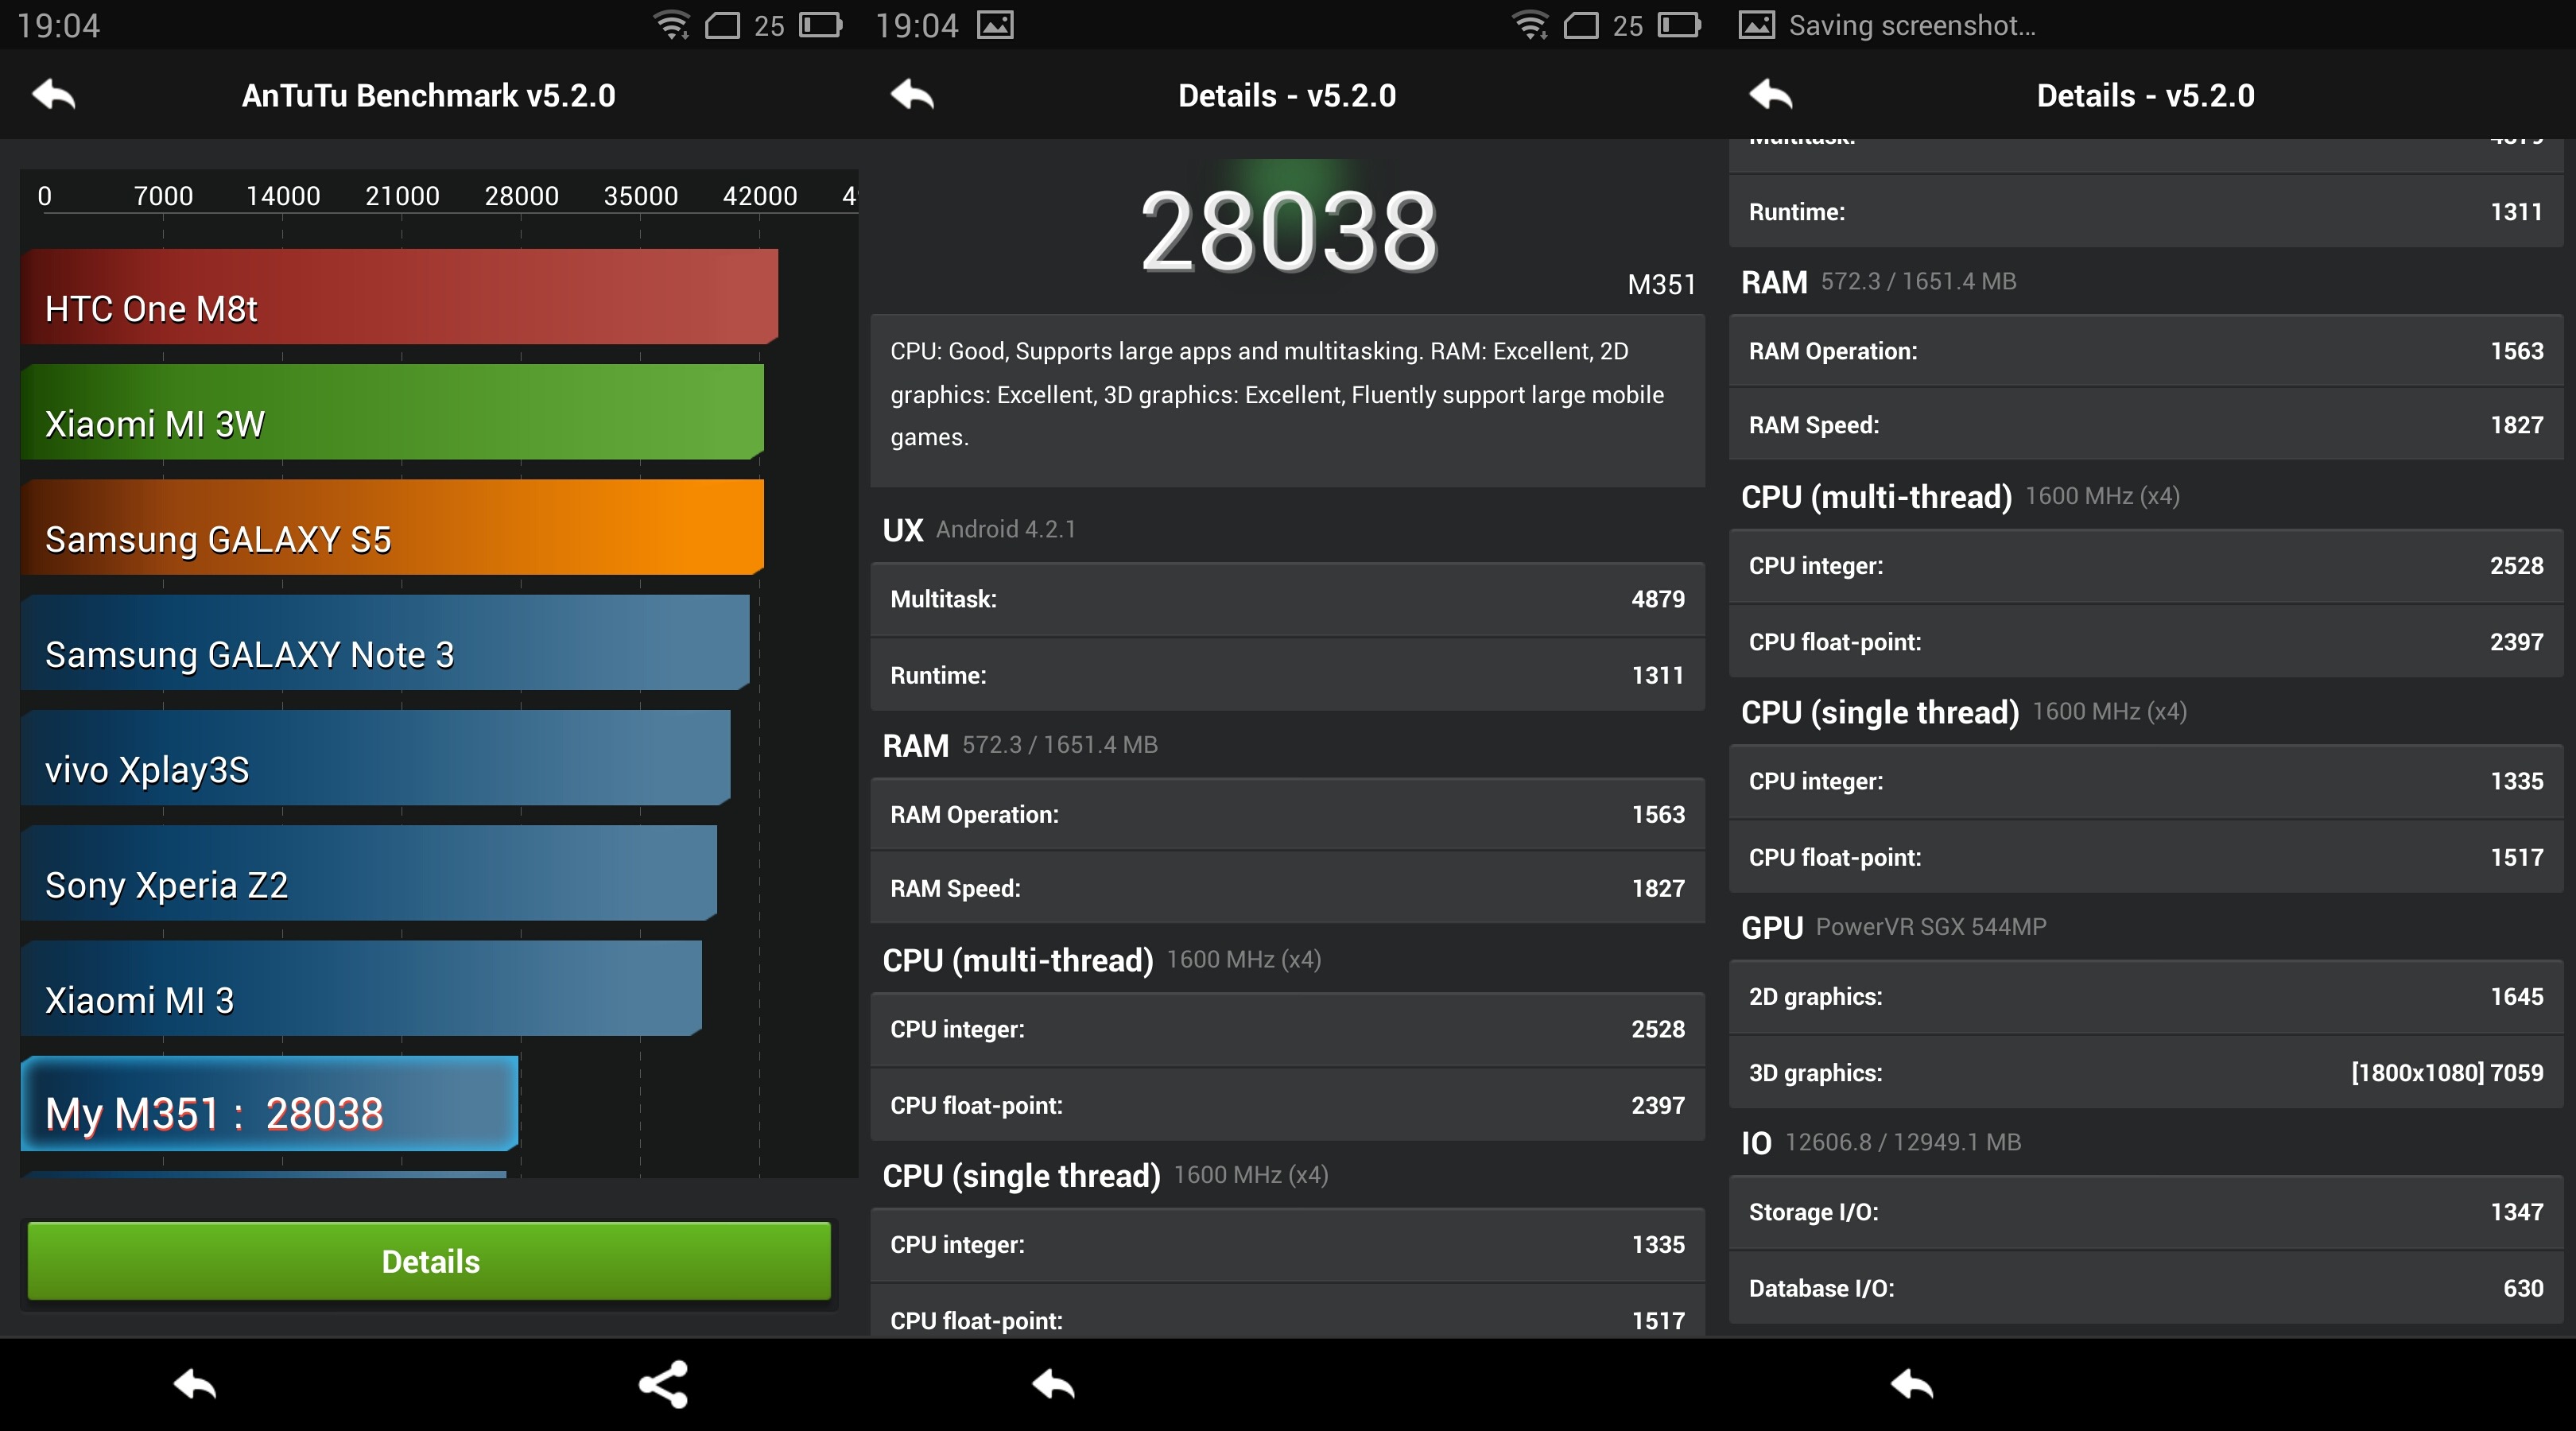Tap battery icon on left screen status bar
Viewport: 2576px width, 1431px height.
(821, 25)
